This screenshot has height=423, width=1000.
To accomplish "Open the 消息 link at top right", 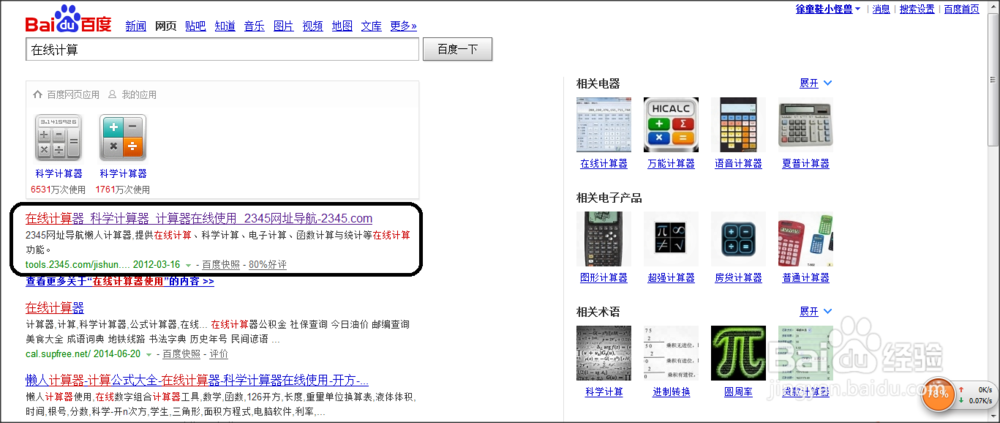I will (x=881, y=9).
